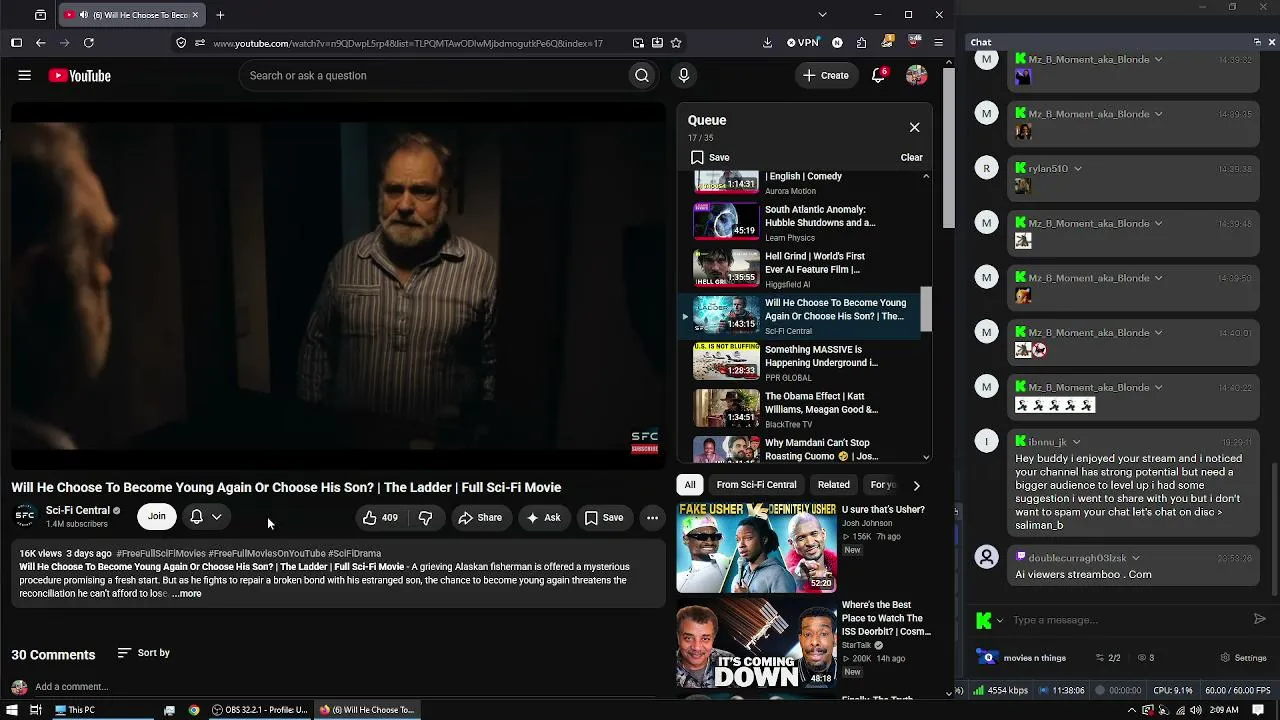Open YouTube notifications bell in header
The width and height of the screenshot is (1280, 720).
click(879, 76)
